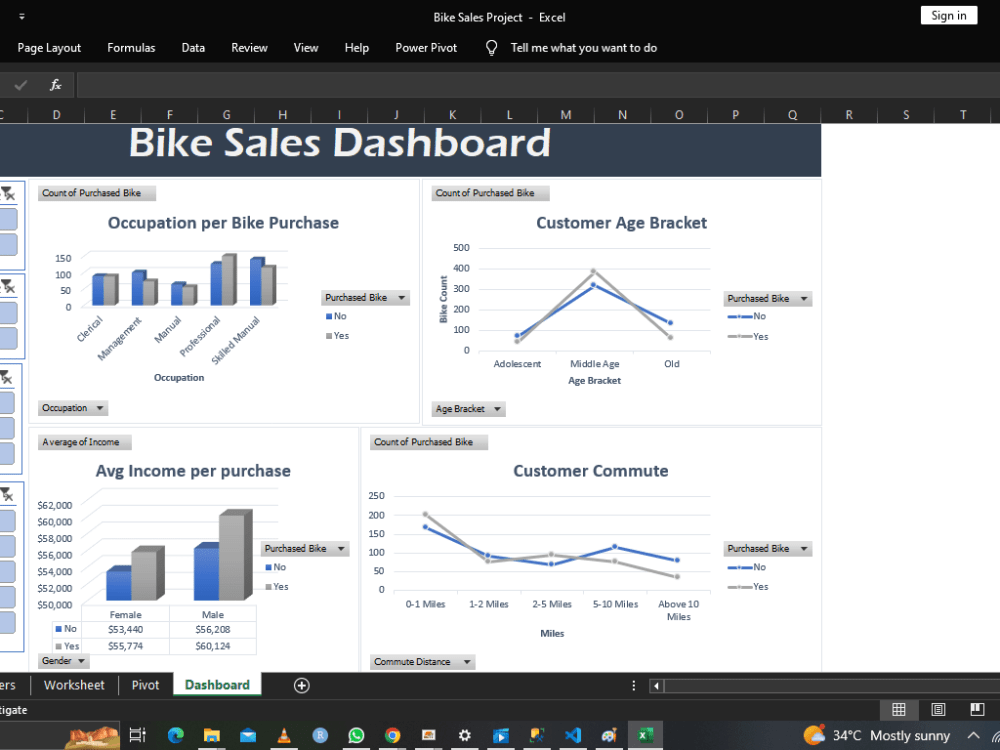Add a new sheet with the plus icon

301,685
